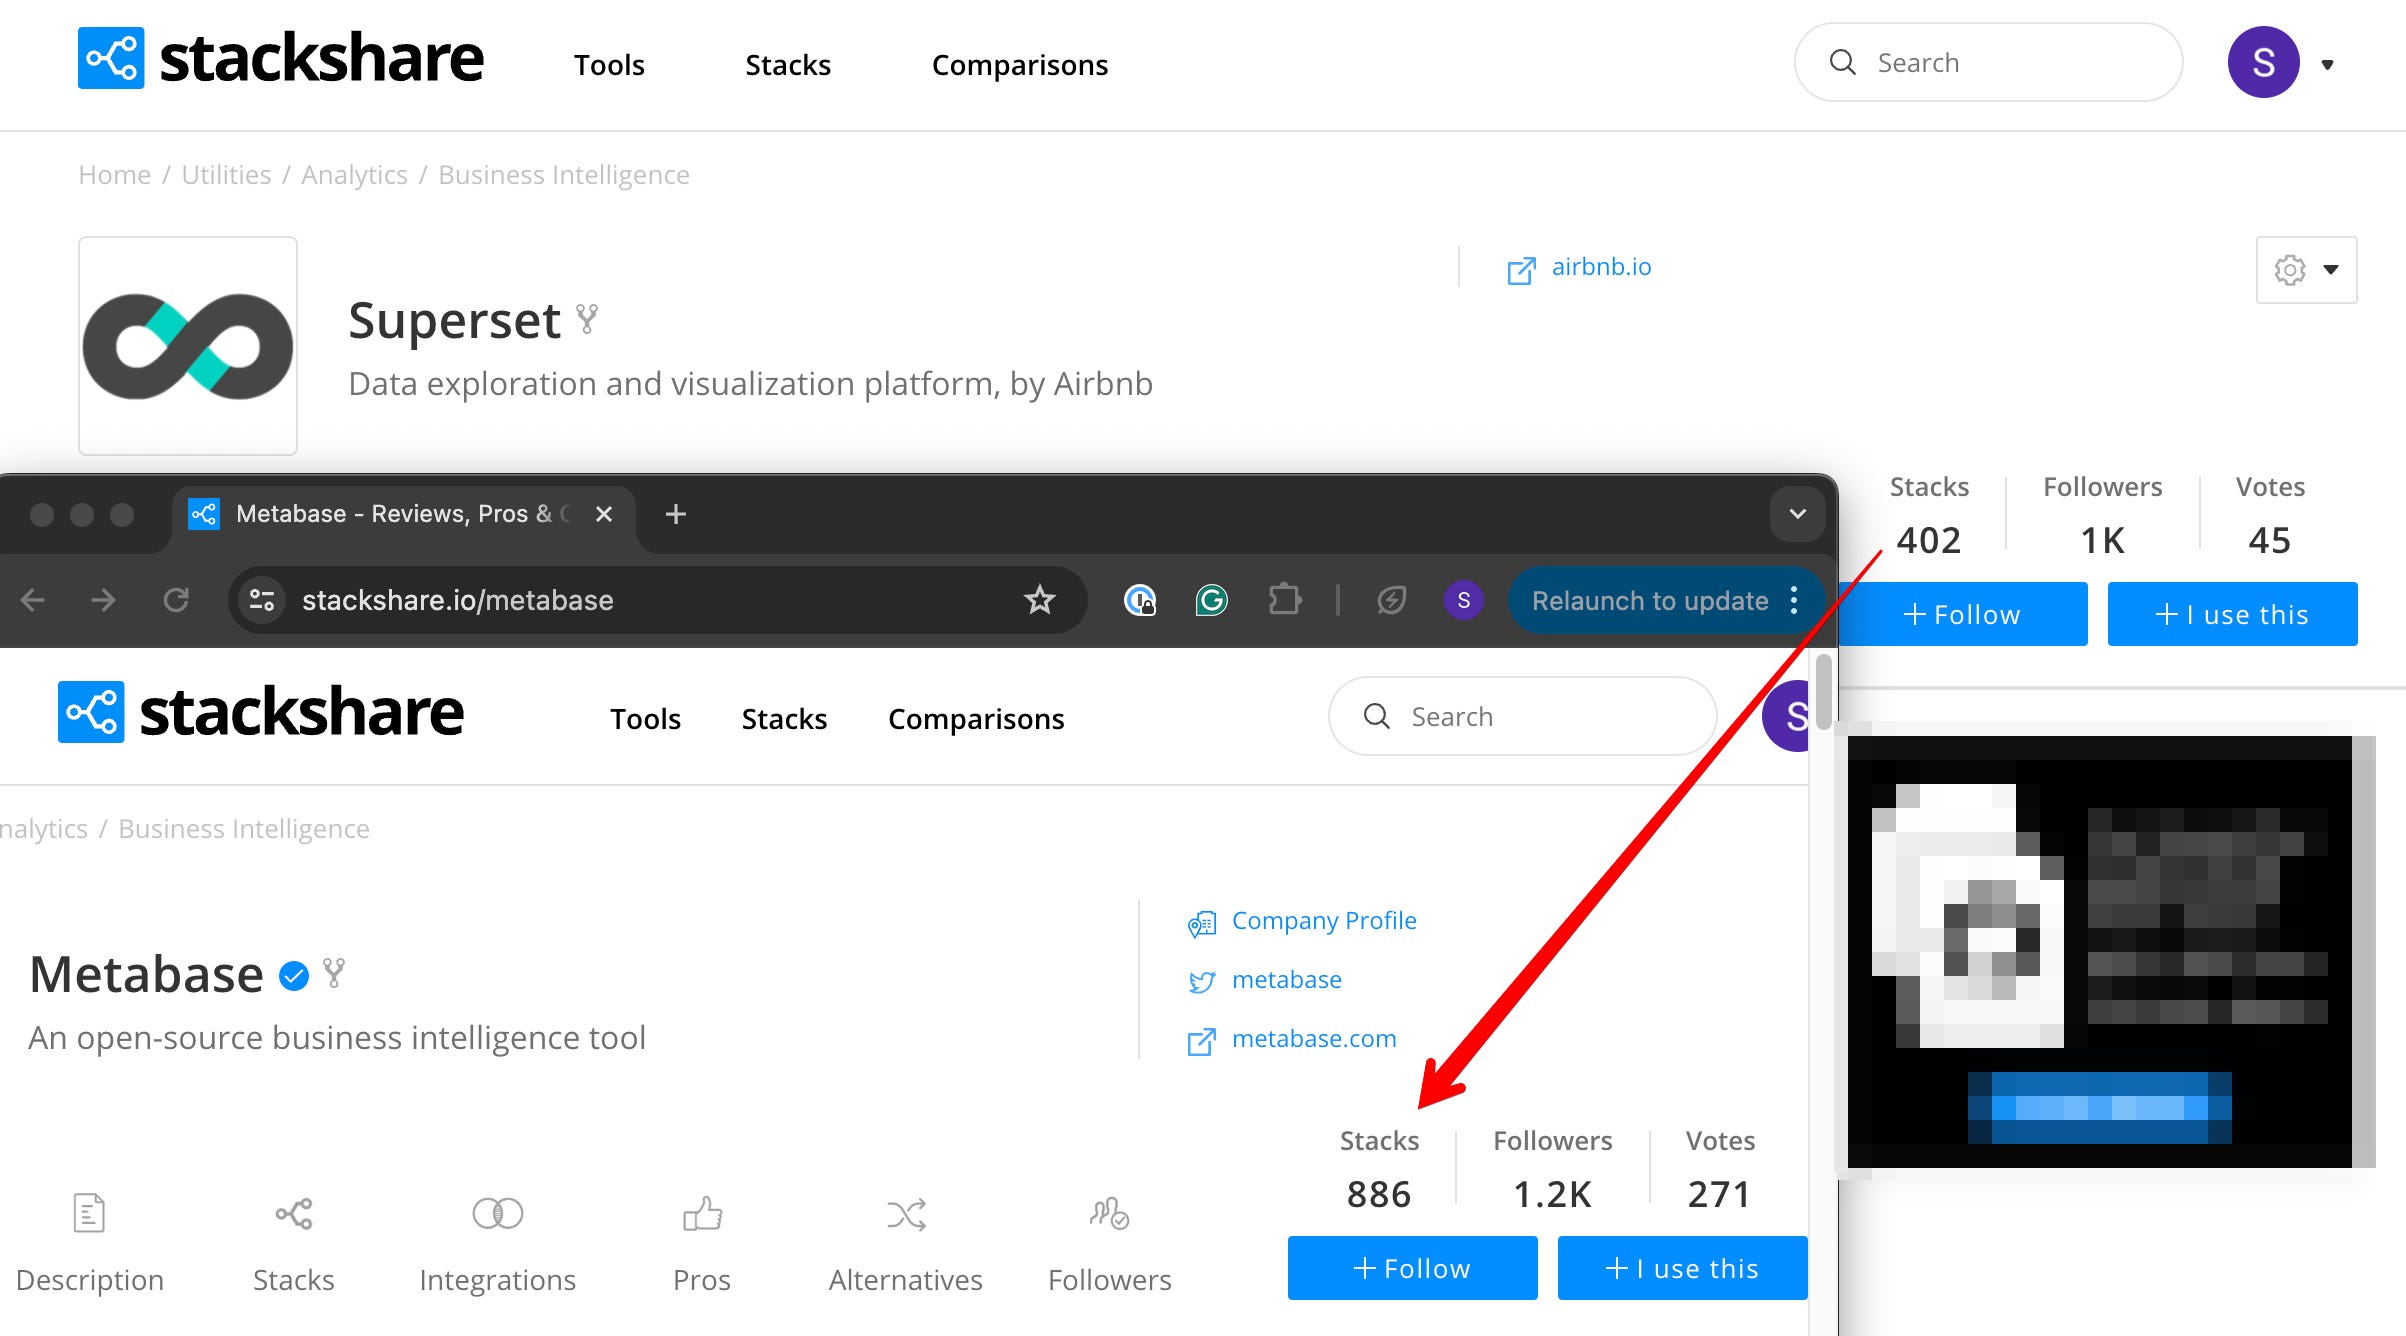This screenshot has width=2406, height=1336.
Task: Open the password manager extension icon
Action: point(1140,600)
